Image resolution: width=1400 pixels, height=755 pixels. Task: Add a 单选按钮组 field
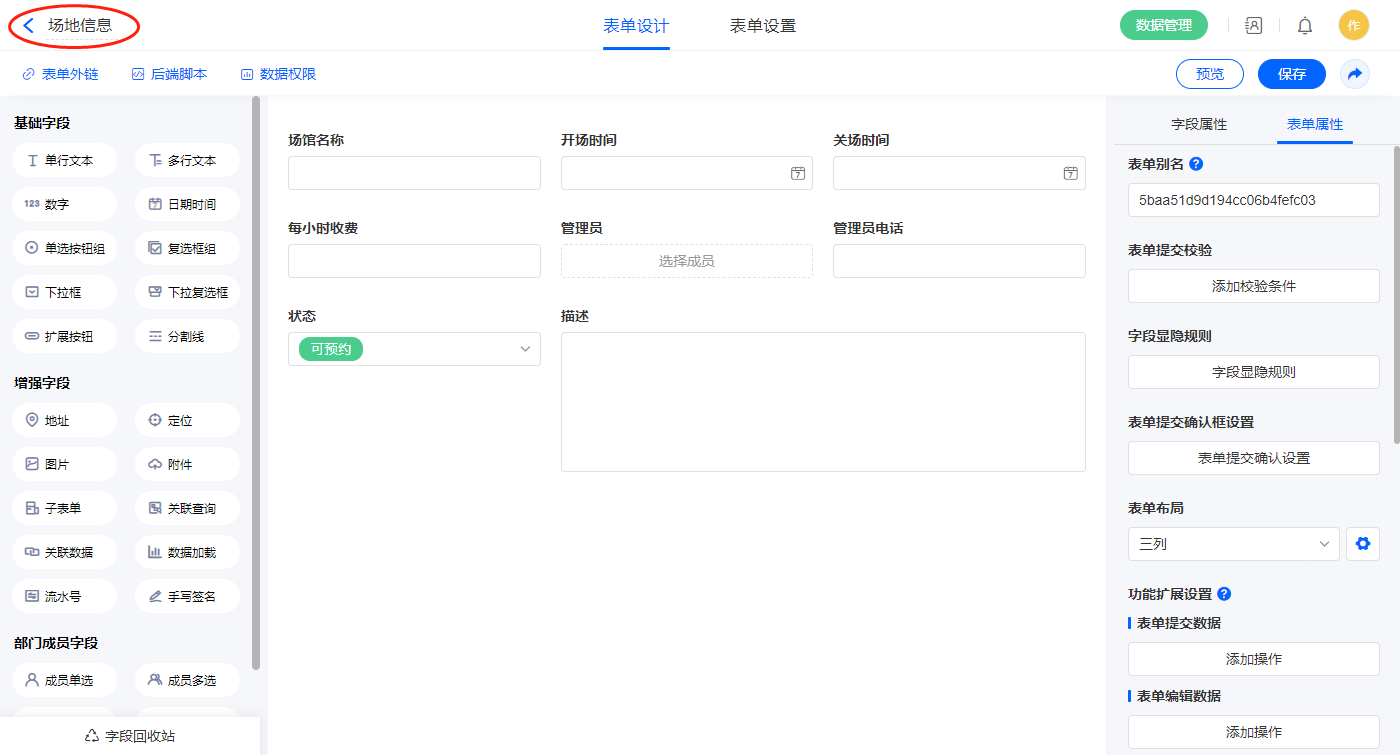click(x=65, y=248)
